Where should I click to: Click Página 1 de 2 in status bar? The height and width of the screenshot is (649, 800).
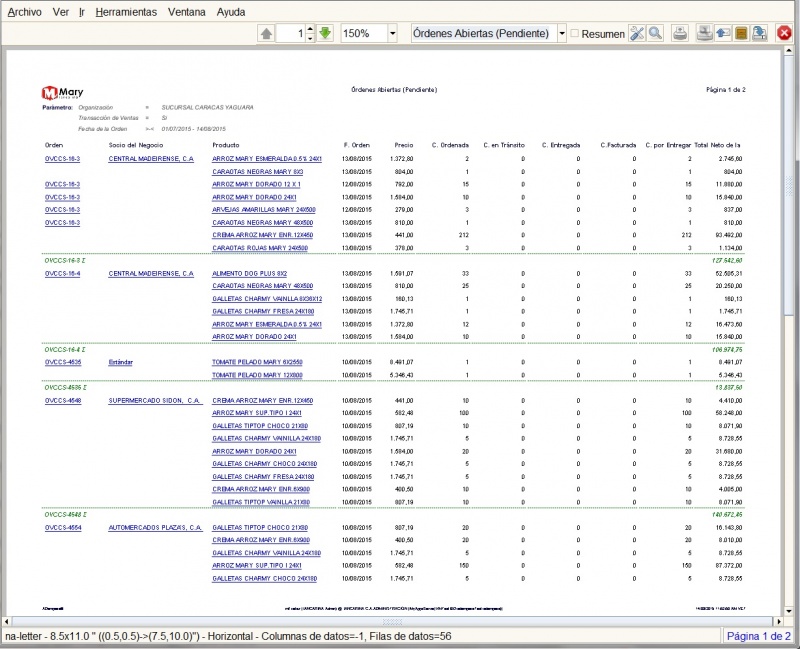click(x=759, y=636)
